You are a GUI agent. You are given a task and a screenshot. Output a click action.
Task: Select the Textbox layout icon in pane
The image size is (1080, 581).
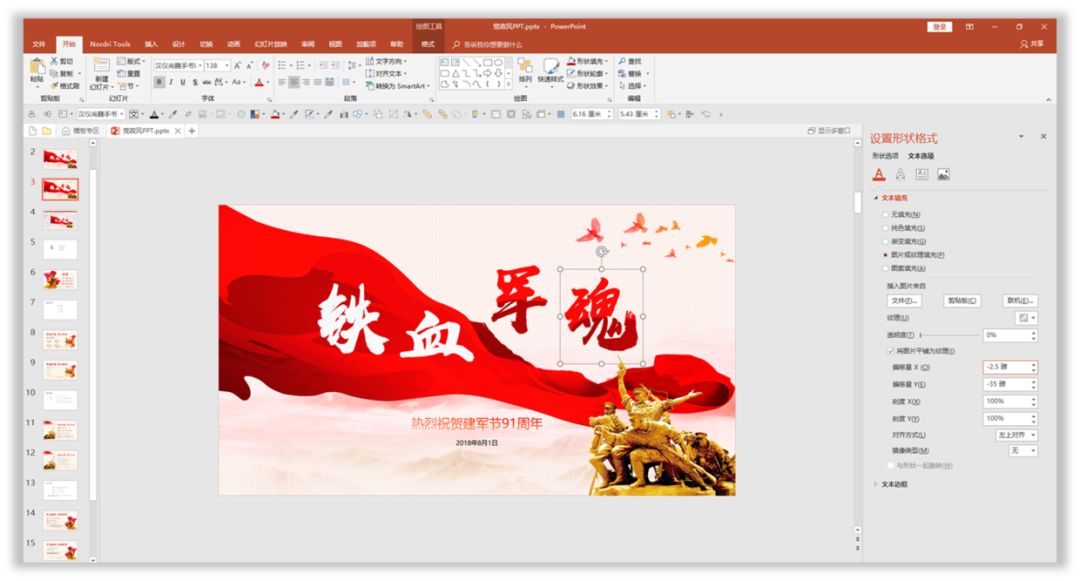click(922, 174)
